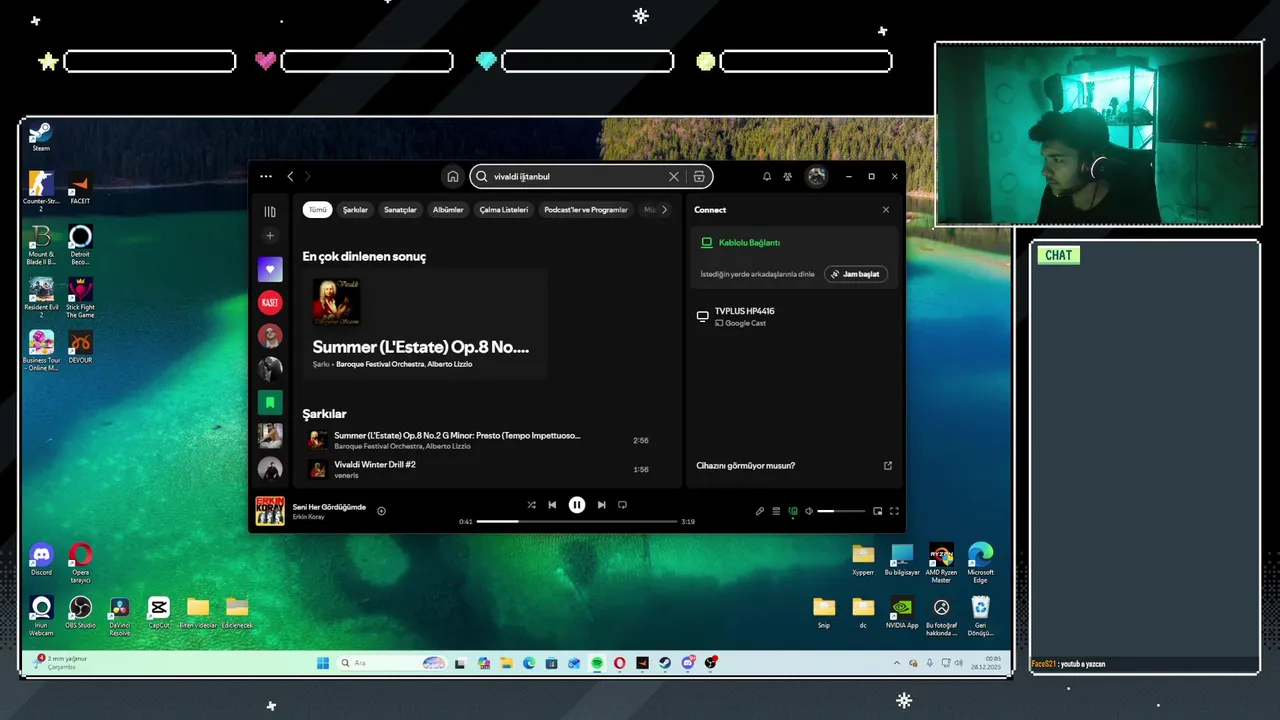The height and width of the screenshot is (720, 1280).
Task: Open Summer (L'Estate) top result card
Action: pyautogui.click(x=424, y=323)
